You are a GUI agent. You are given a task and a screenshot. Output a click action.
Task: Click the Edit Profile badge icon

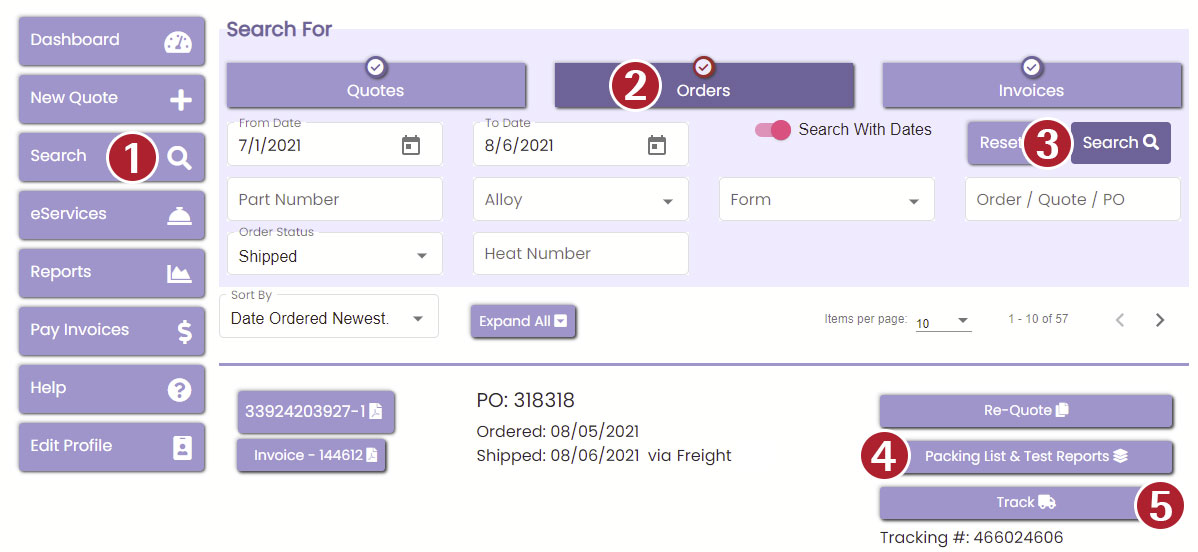182,448
